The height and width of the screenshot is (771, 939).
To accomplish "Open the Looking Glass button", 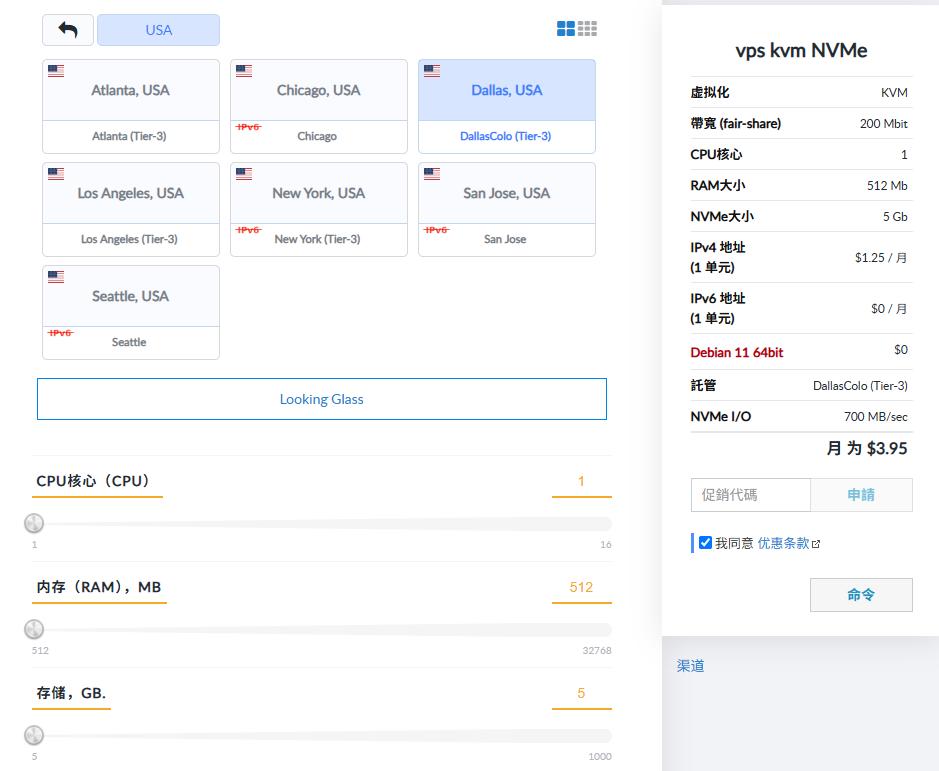I will [x=322, y=399].
